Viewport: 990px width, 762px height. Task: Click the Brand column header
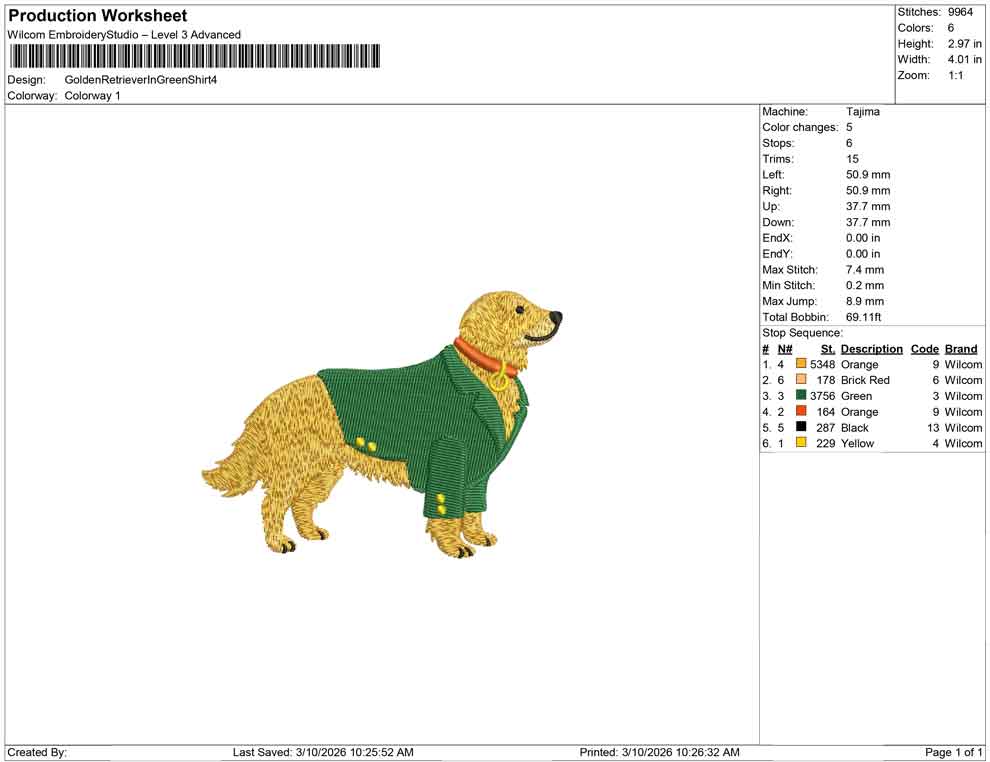coord(960,348)
